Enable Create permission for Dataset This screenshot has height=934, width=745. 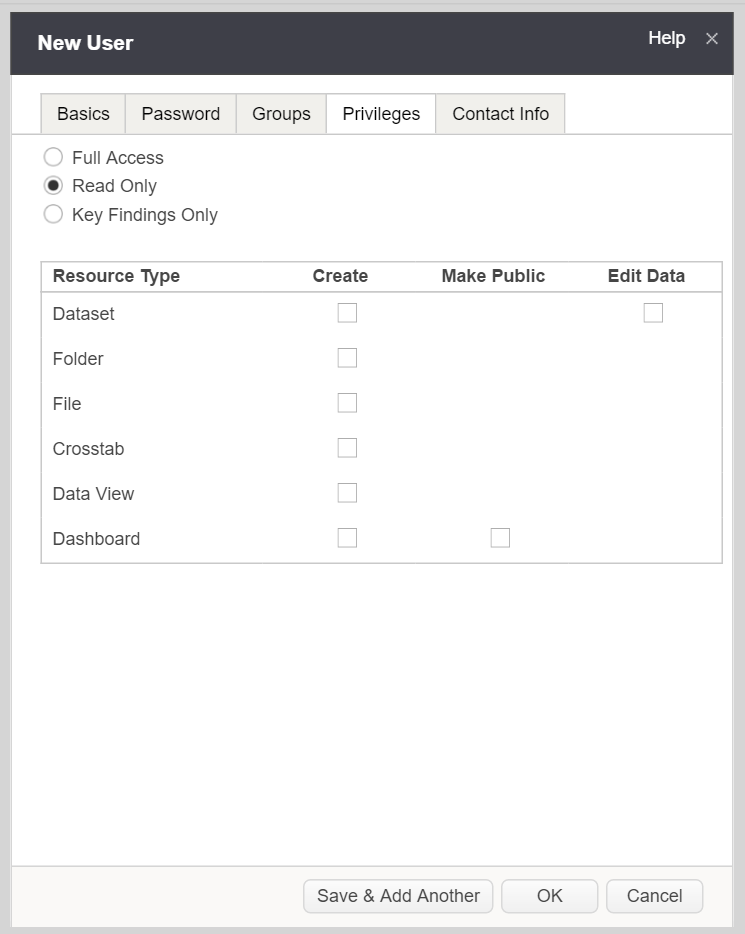(347, 312)
